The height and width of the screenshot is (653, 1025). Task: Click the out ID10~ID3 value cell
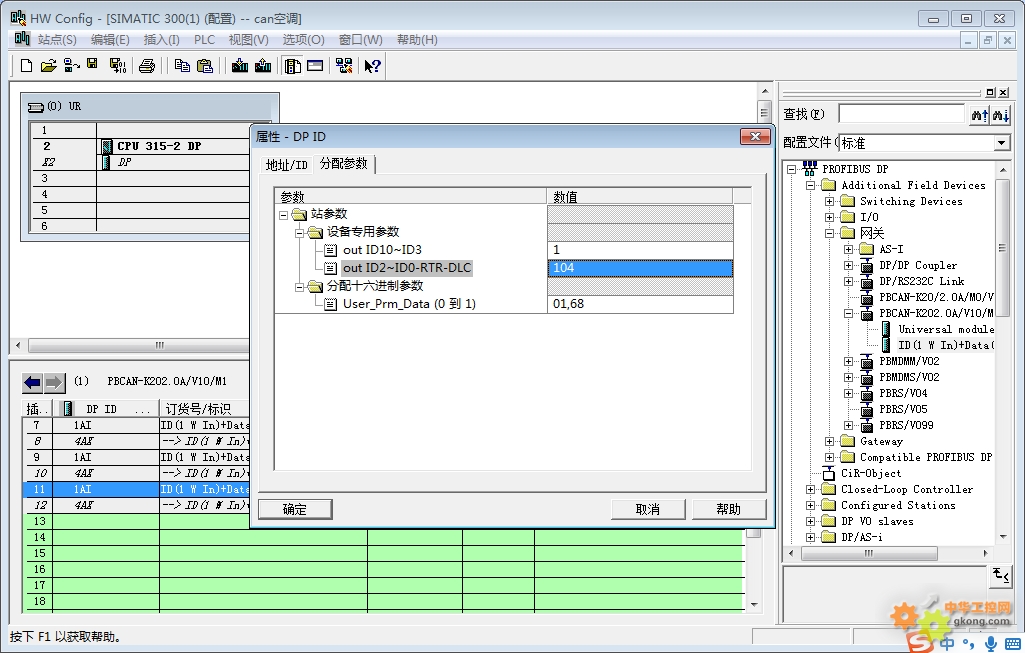[x=640, y=250]
